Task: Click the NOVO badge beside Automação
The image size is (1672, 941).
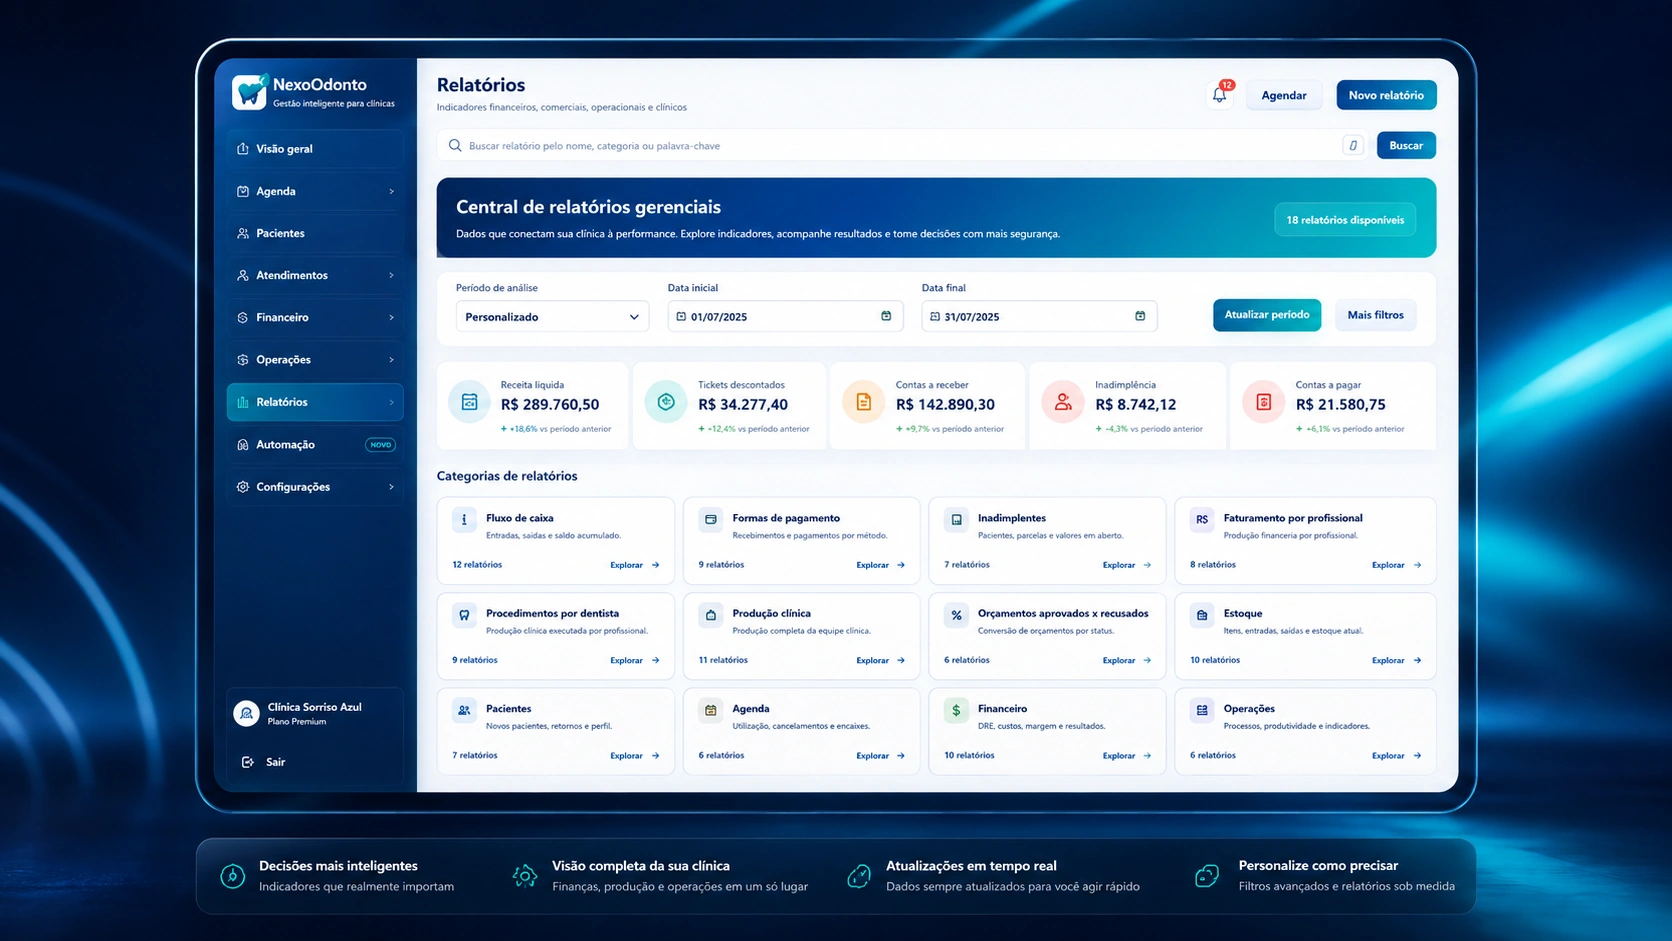Action: point(380,445)
